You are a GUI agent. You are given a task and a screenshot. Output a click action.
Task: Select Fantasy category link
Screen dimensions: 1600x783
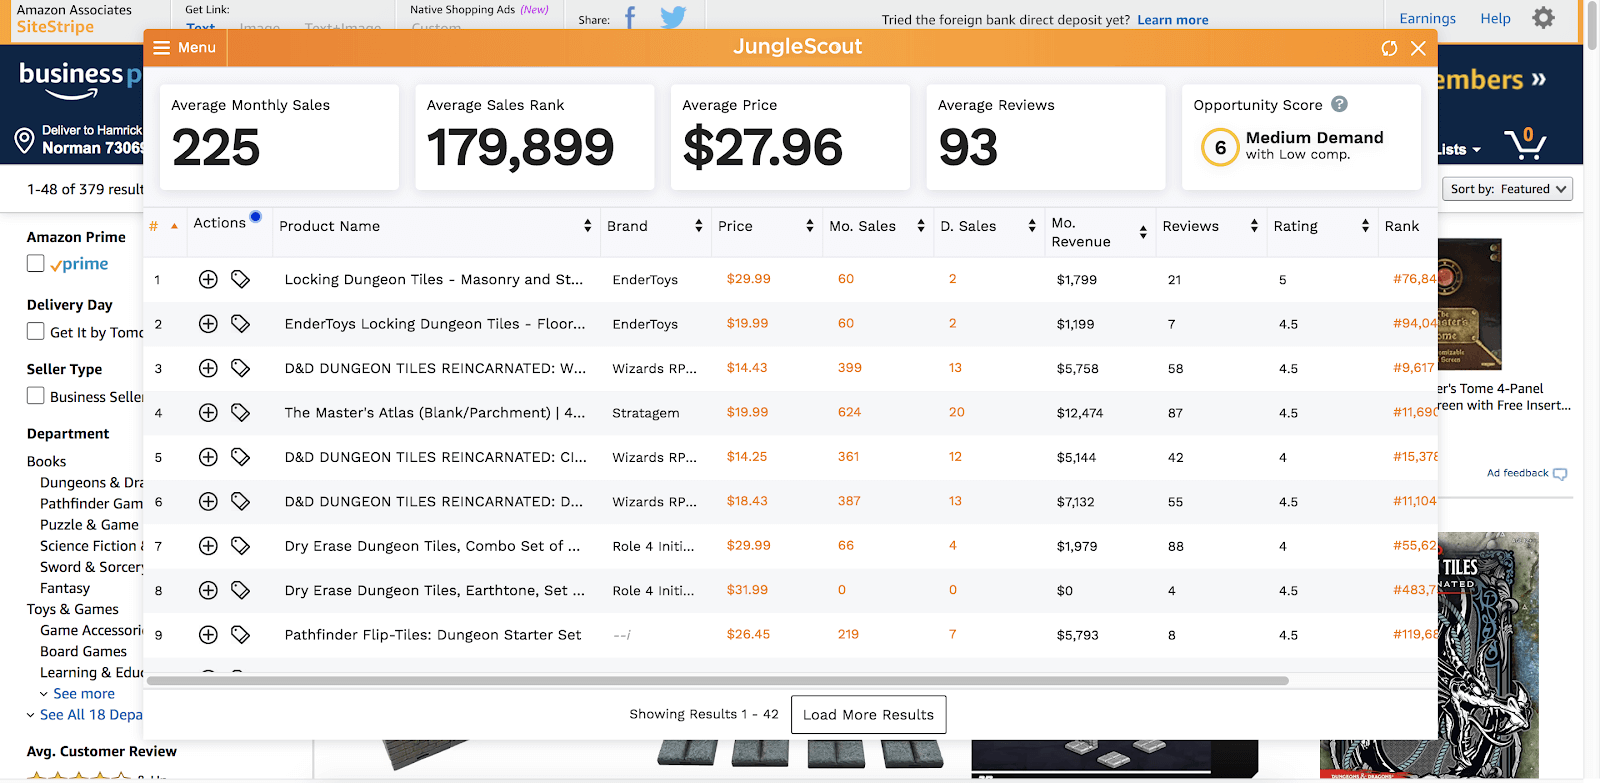coord(65,588)
